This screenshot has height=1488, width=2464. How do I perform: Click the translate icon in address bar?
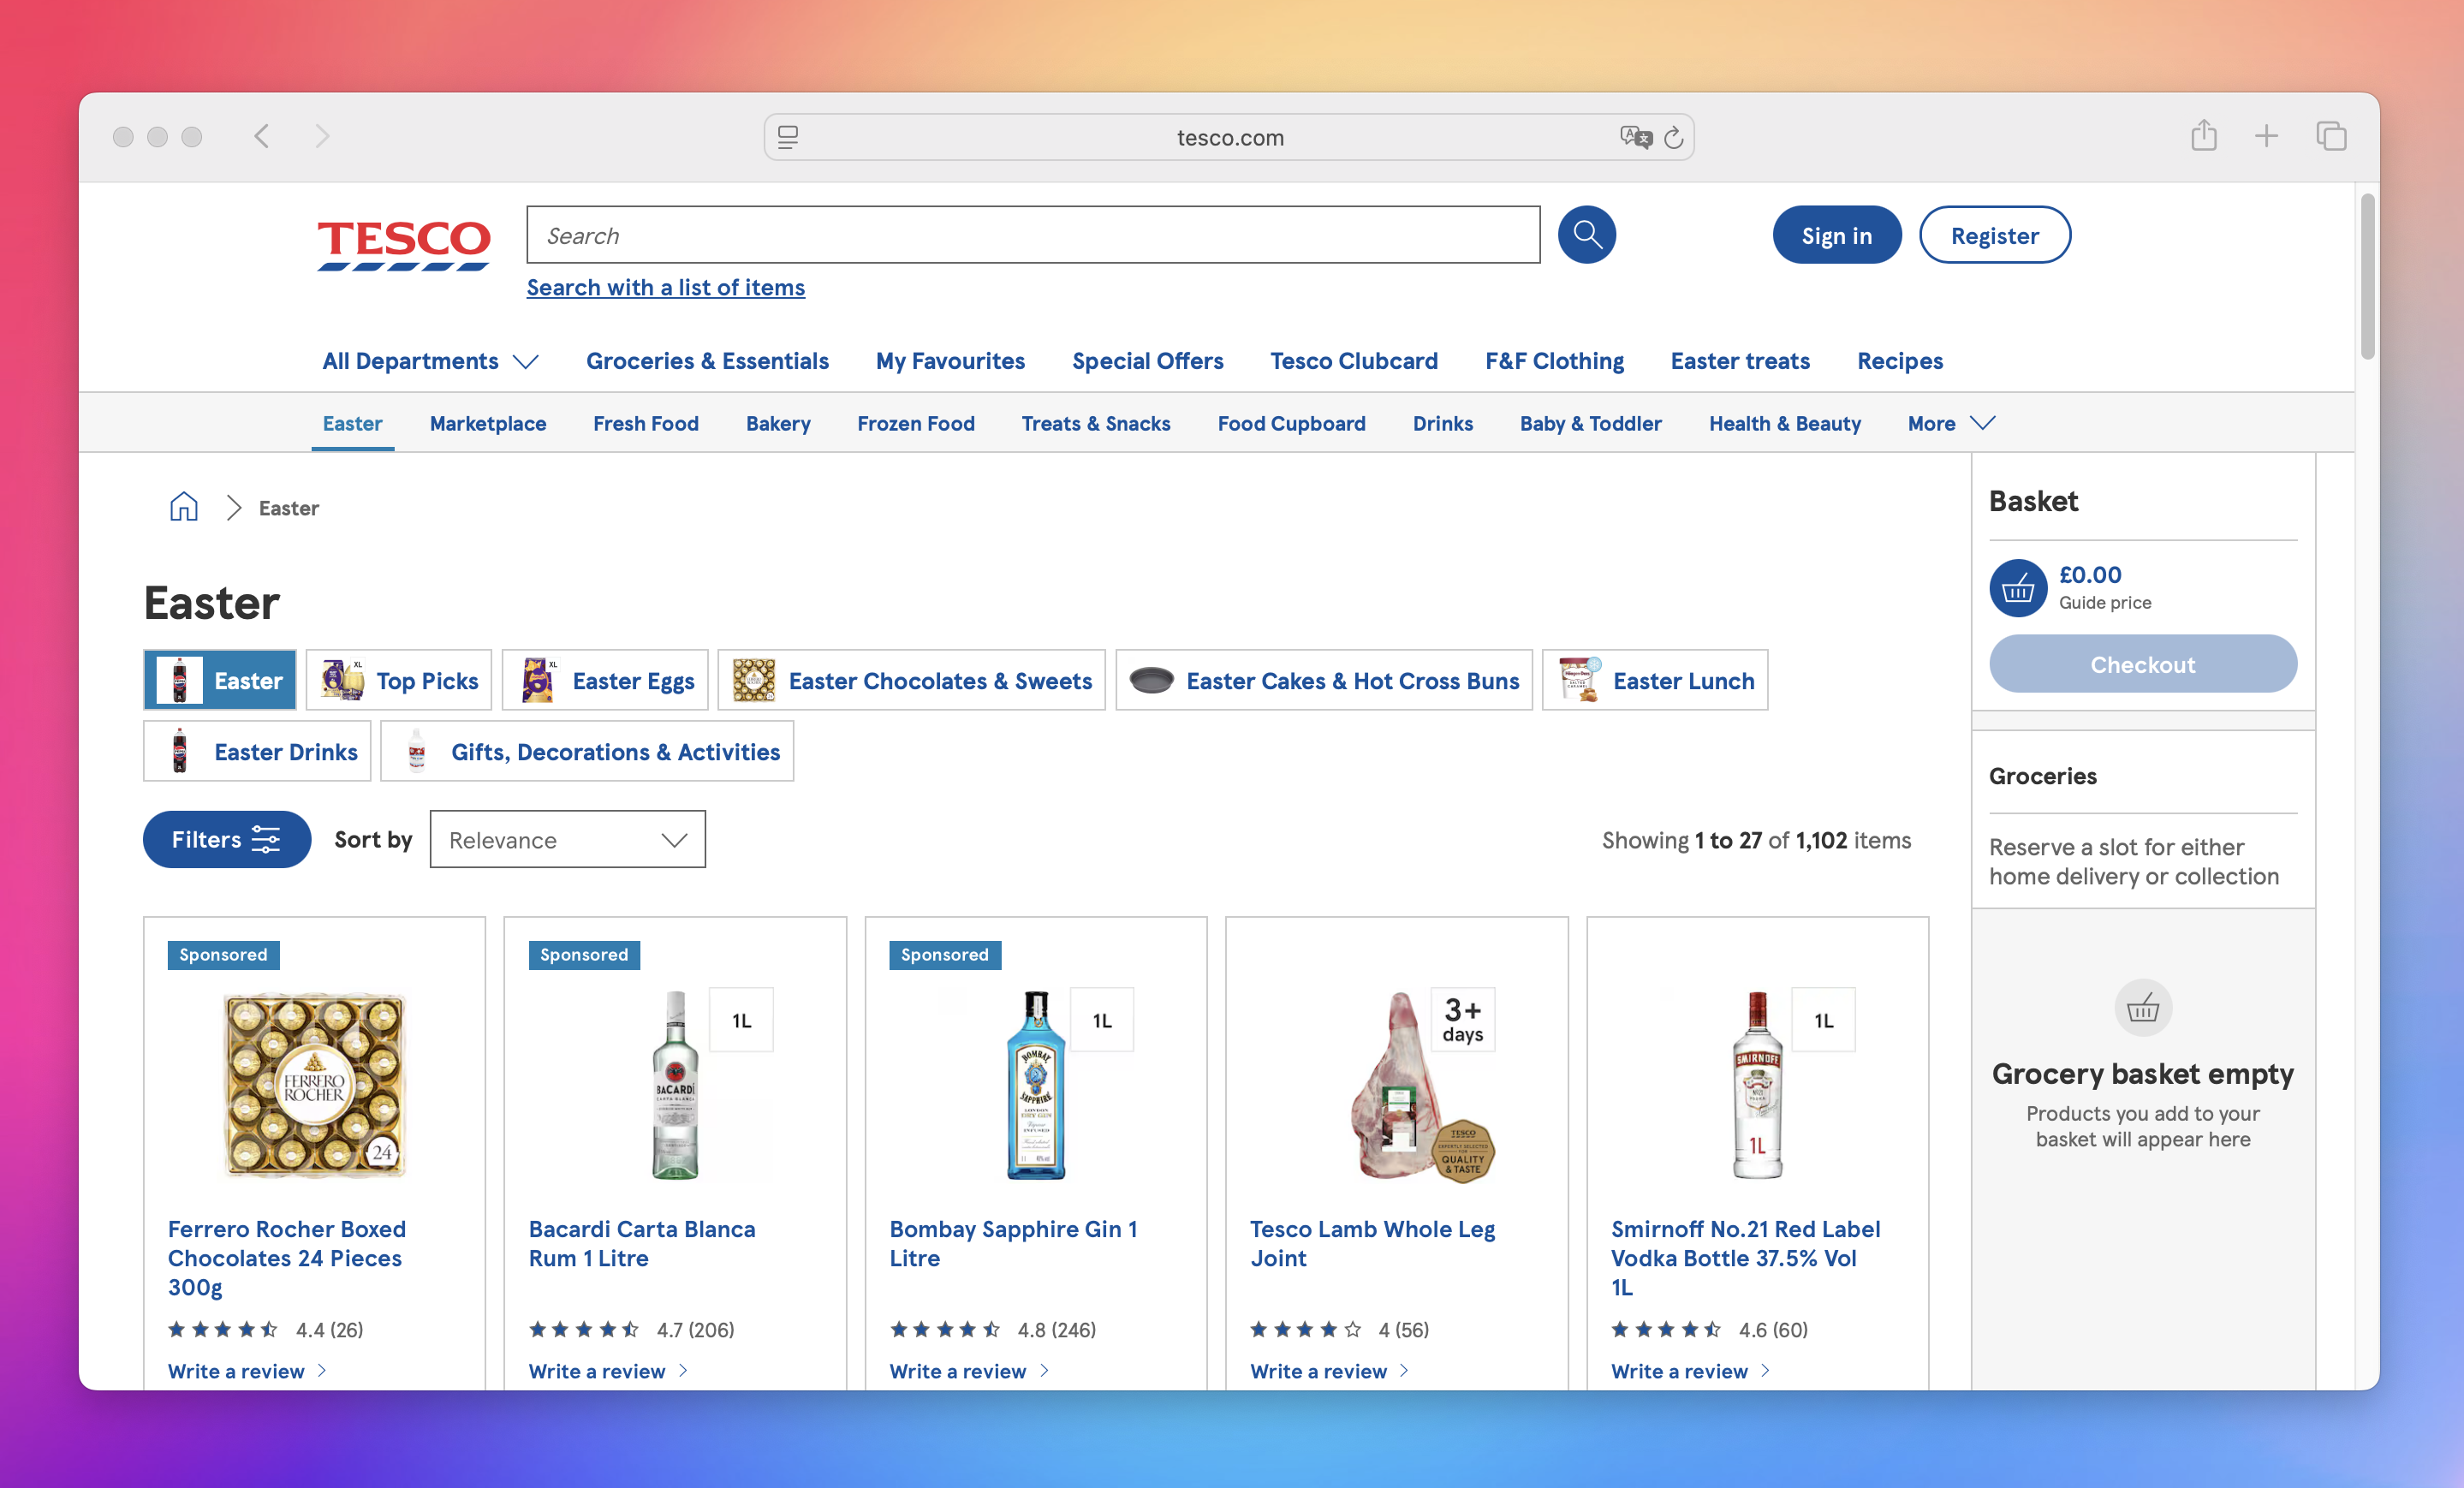[x=1635, y=137]
